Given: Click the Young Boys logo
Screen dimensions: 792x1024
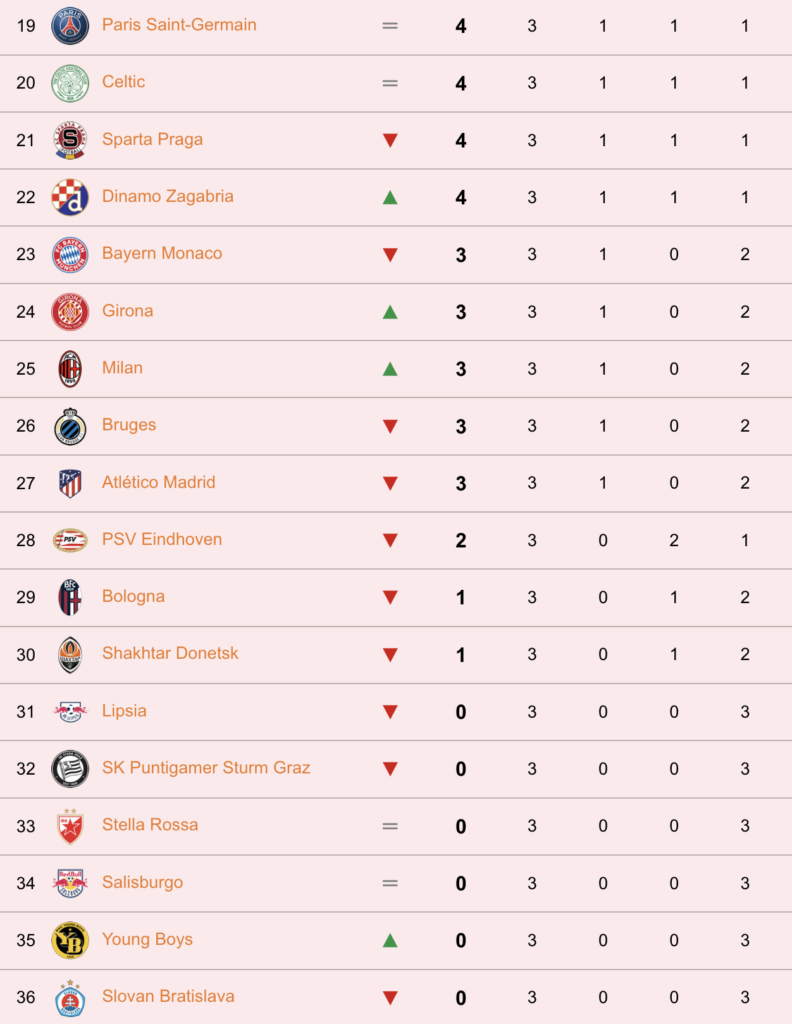Looking at the screenshot, I should coord(70,940).
